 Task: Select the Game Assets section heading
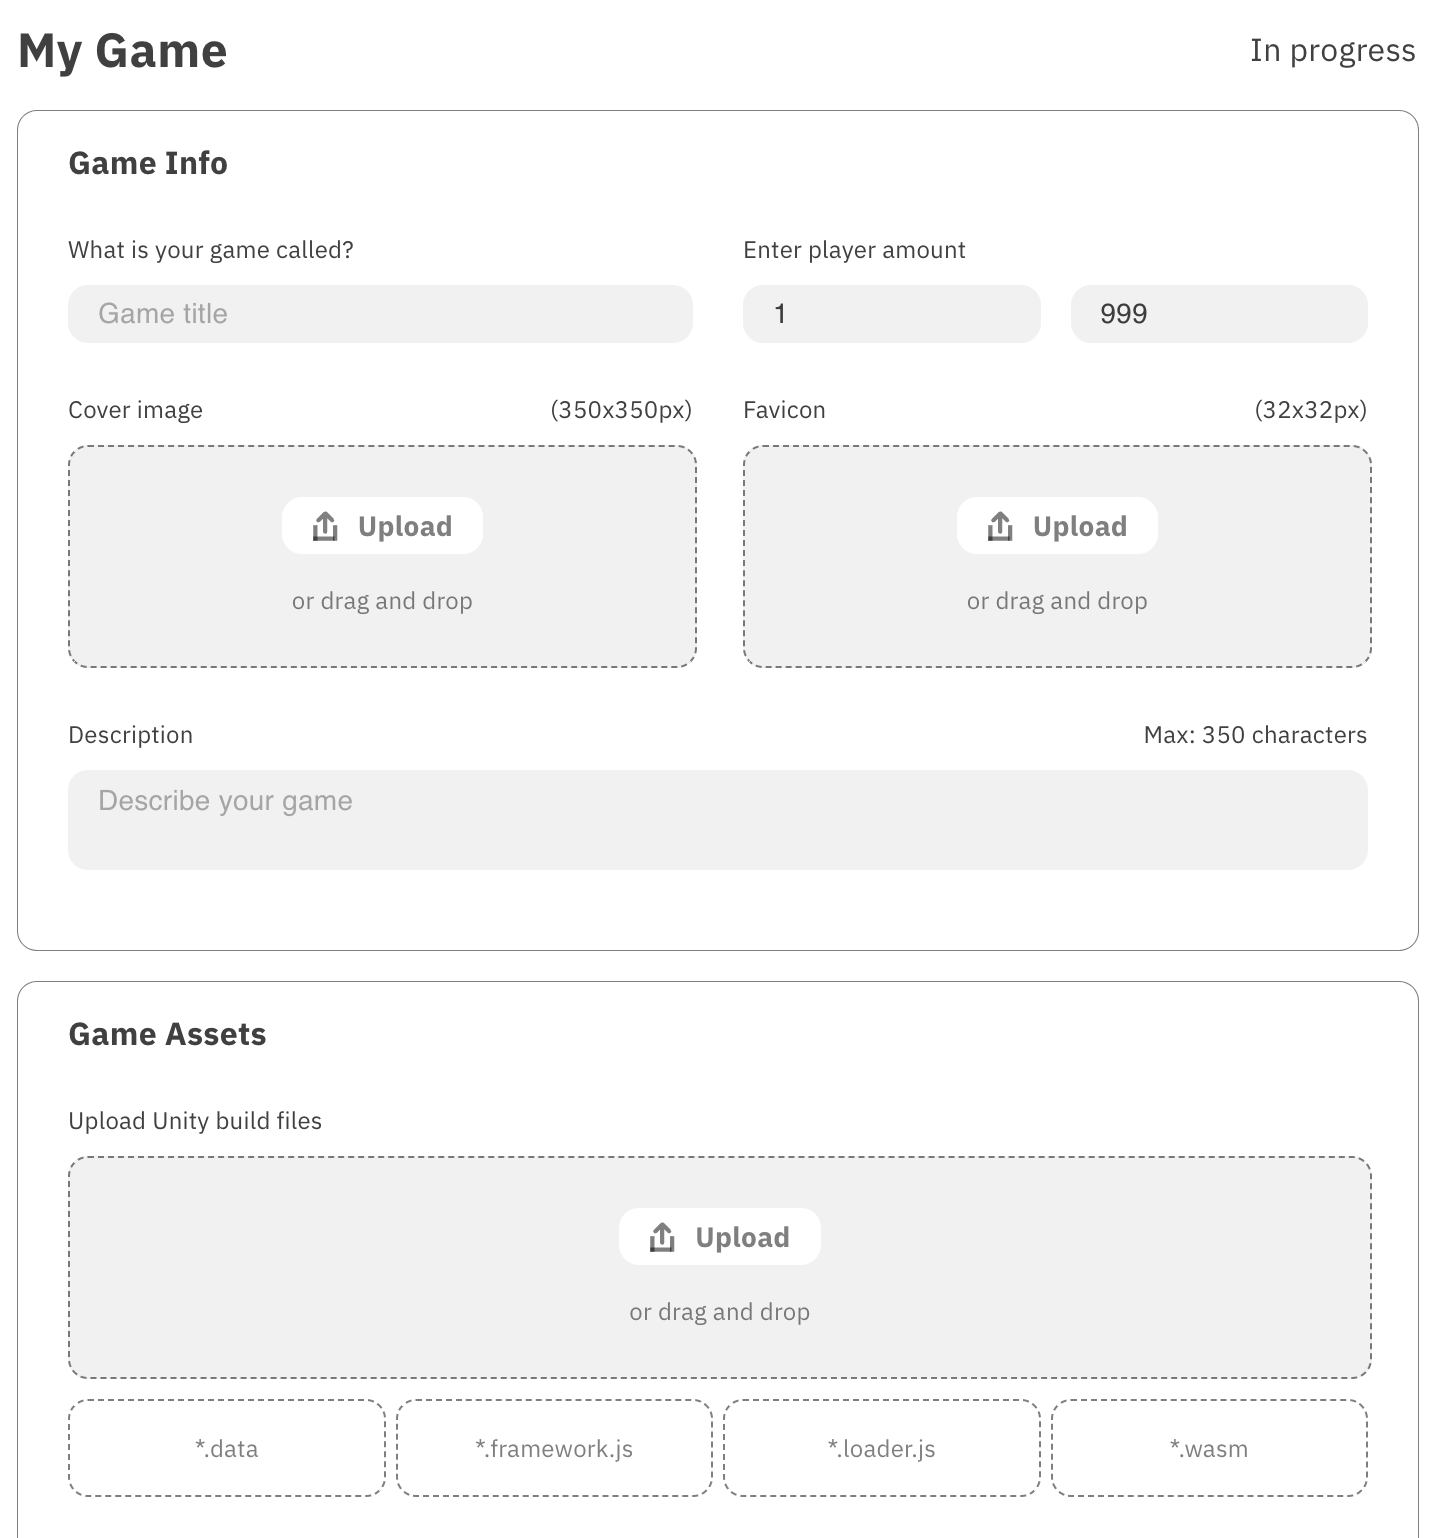coord(167,1033)
